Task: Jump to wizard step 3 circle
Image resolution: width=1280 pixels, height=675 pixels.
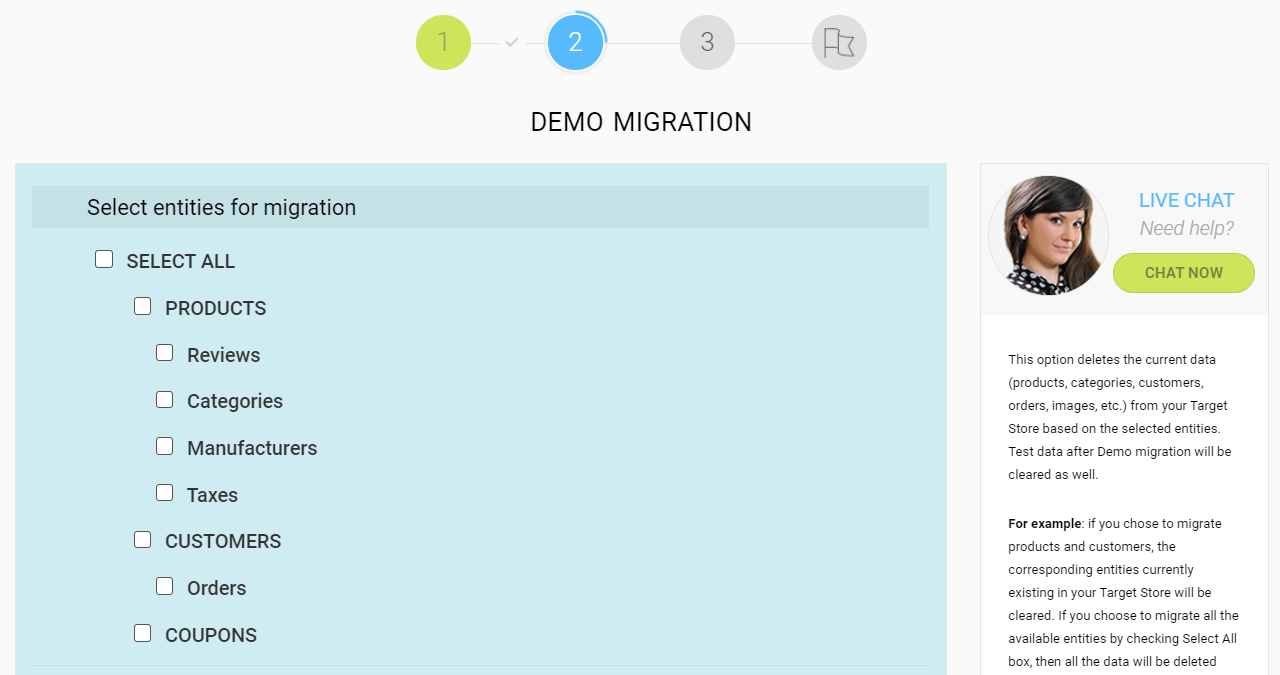Action: (707, 43)
